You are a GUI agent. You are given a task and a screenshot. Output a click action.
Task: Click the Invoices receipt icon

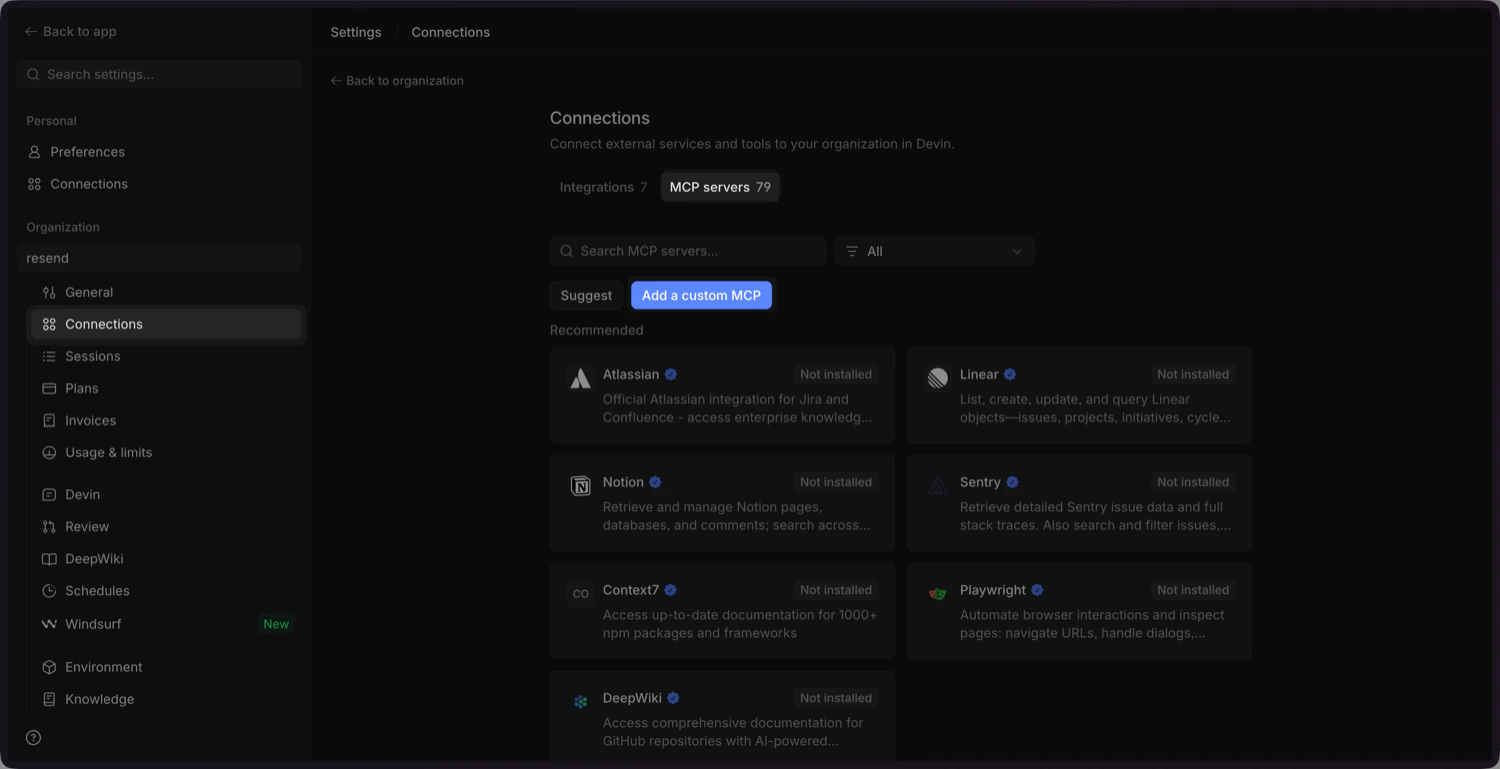click(49, 420)
